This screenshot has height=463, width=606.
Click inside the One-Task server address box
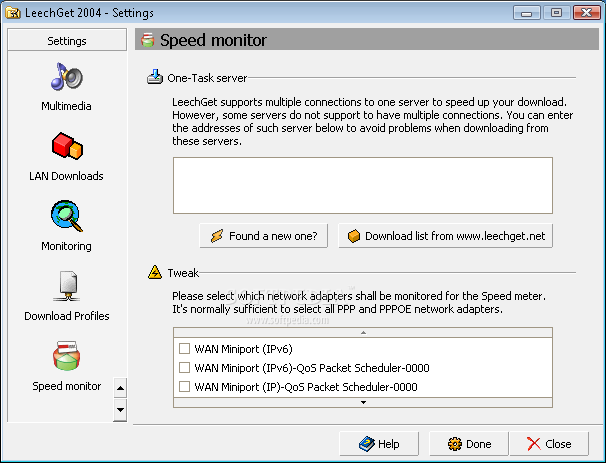363,185
